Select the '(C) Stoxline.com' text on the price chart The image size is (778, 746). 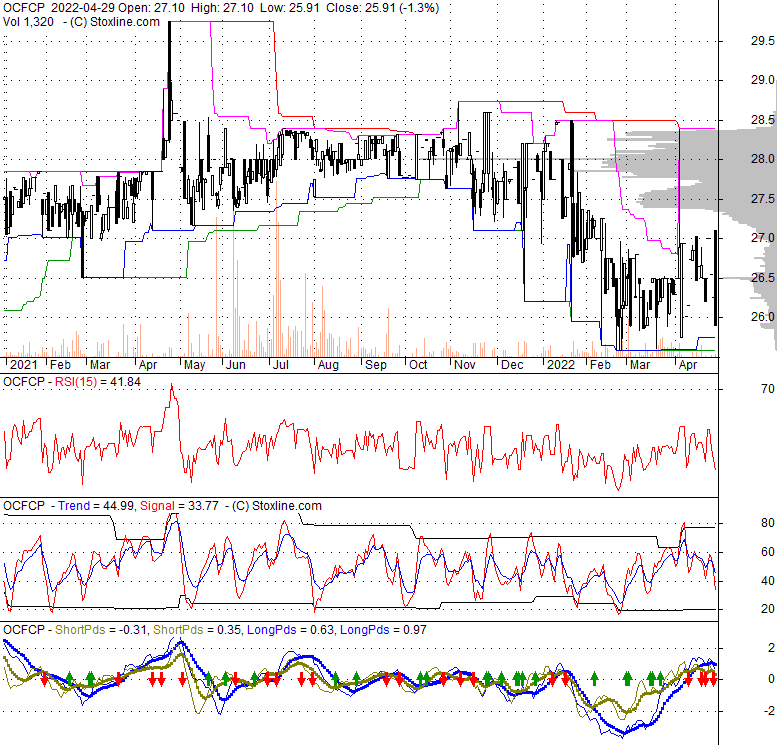(x=115, y=22)
